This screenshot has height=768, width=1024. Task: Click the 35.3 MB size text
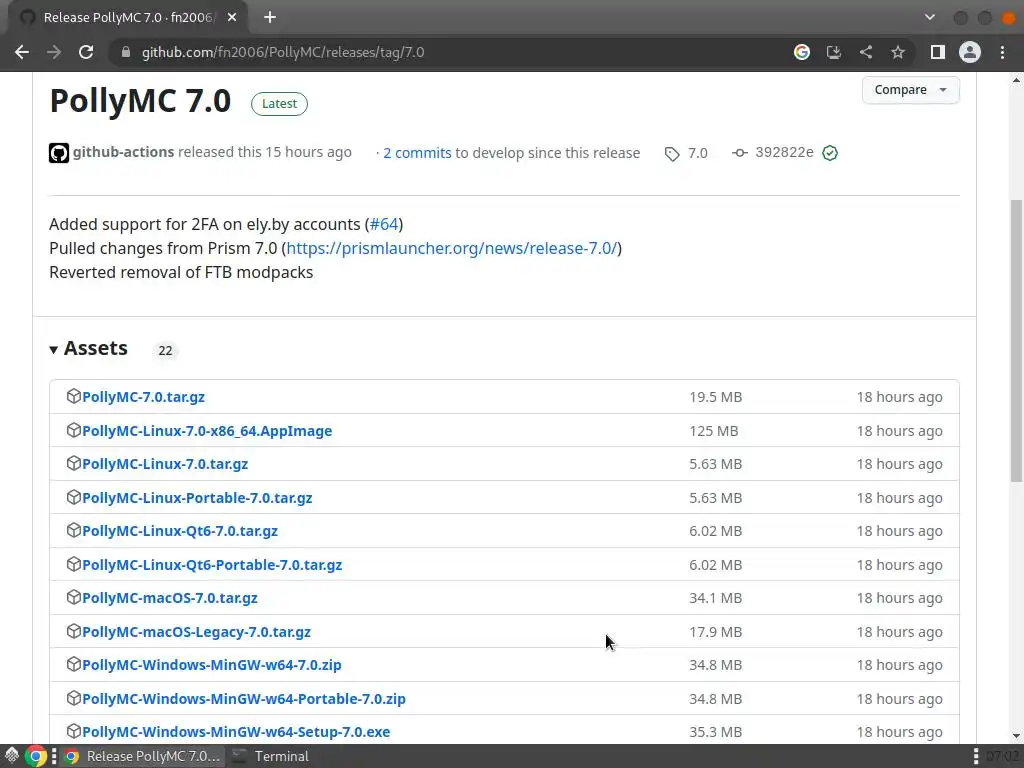pyautogui.click(x=716, y=732)
